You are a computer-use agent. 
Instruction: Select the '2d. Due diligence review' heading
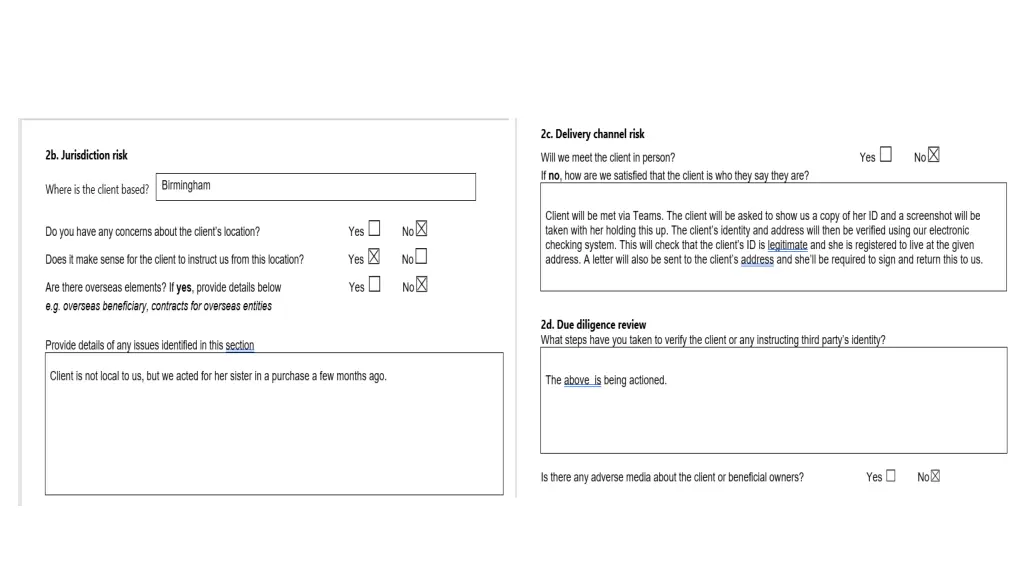tap(593, 325)
